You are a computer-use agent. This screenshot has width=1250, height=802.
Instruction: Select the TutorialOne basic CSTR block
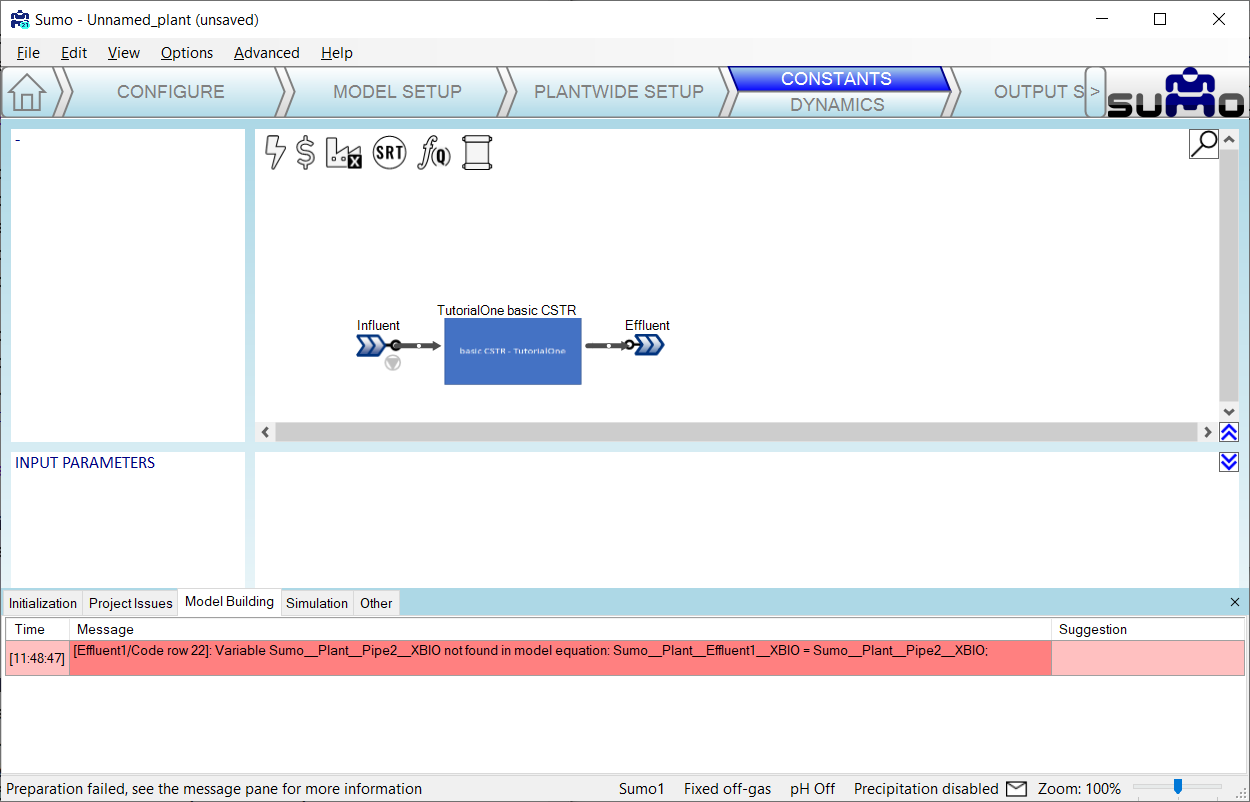point(512,351)
